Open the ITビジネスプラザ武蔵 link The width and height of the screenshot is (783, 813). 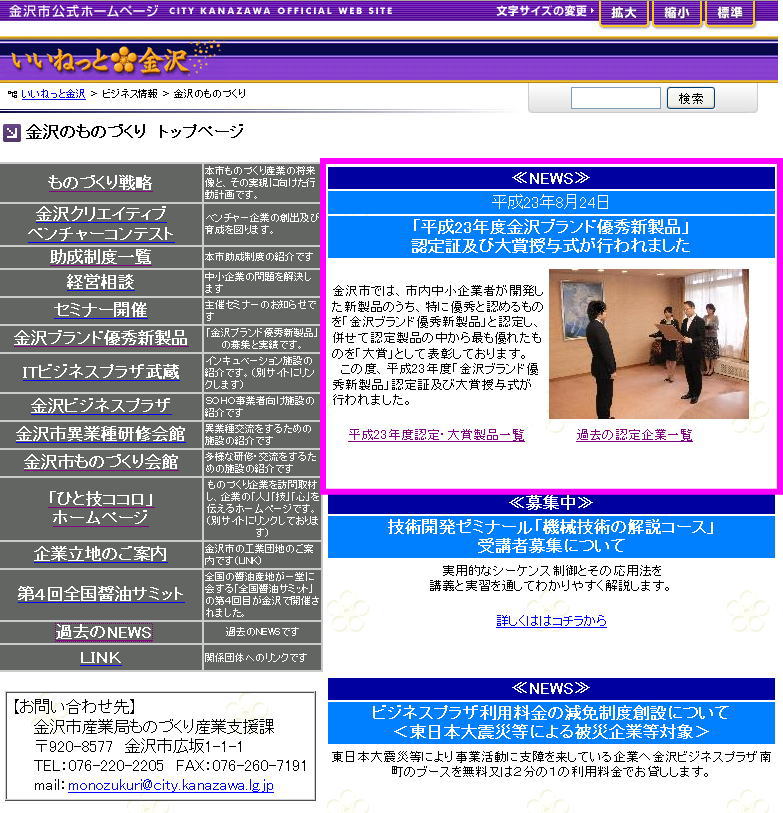tap(101, 372)
